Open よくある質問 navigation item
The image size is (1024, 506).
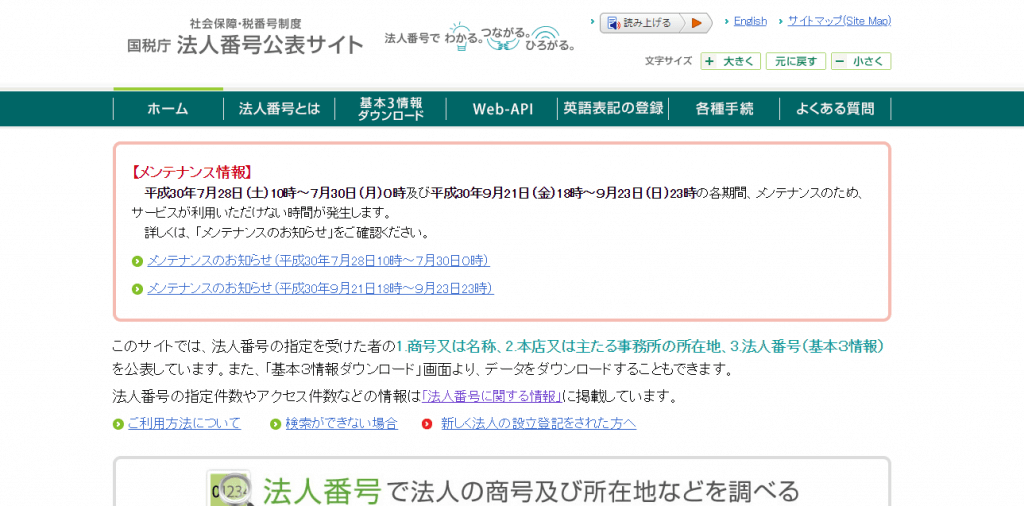835,109
